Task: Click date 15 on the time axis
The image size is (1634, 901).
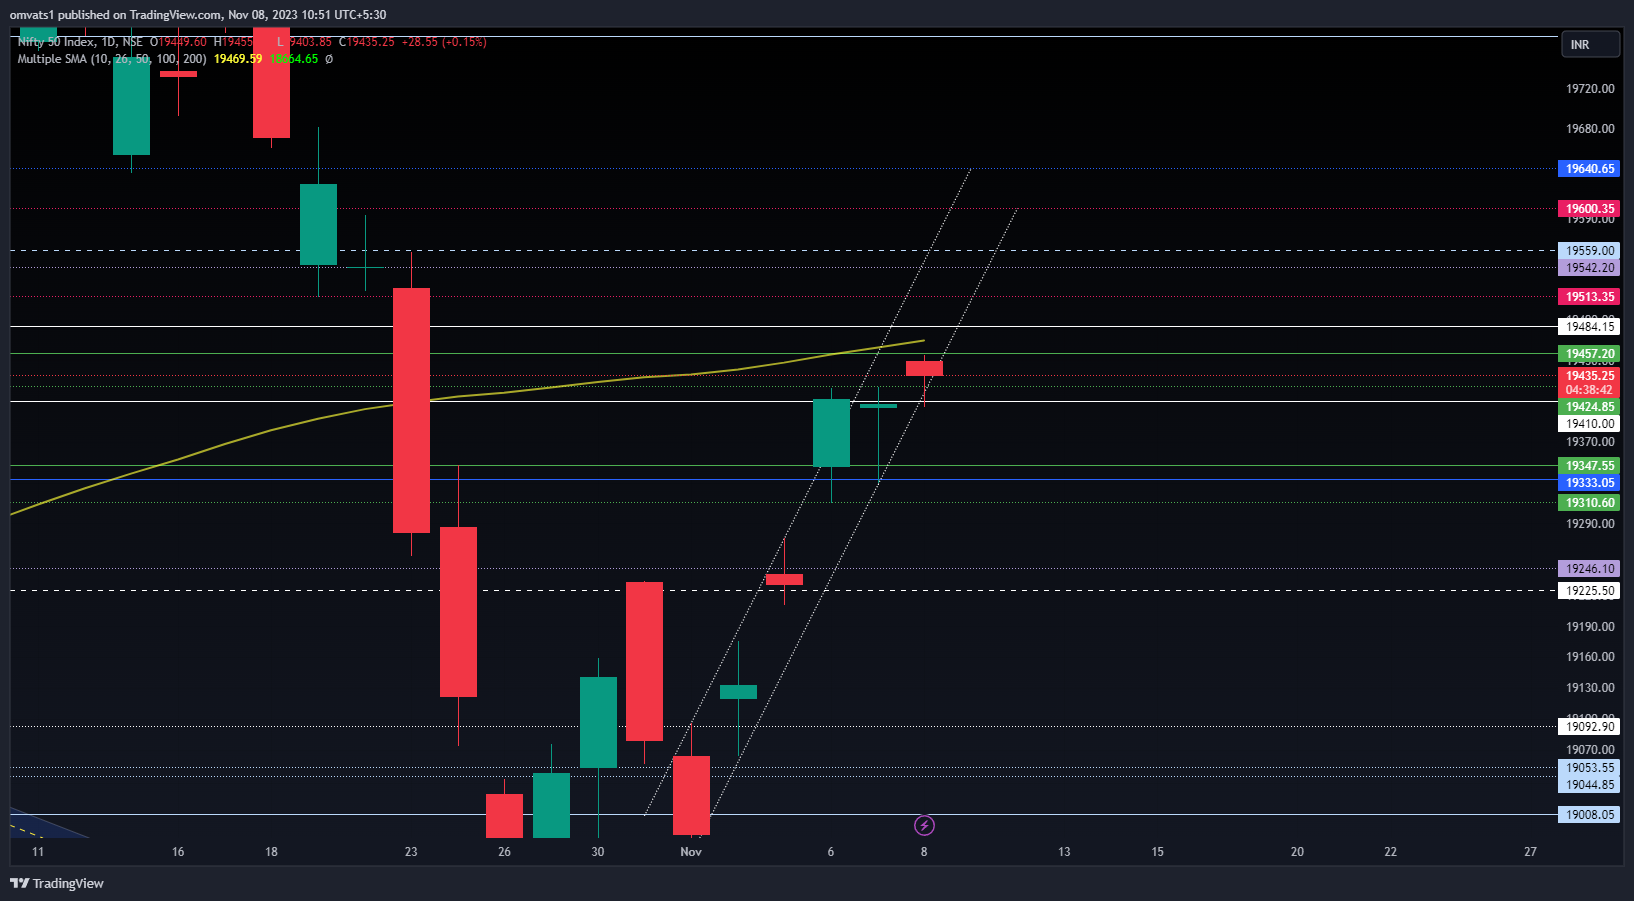Action: (x=1157, y=852)
